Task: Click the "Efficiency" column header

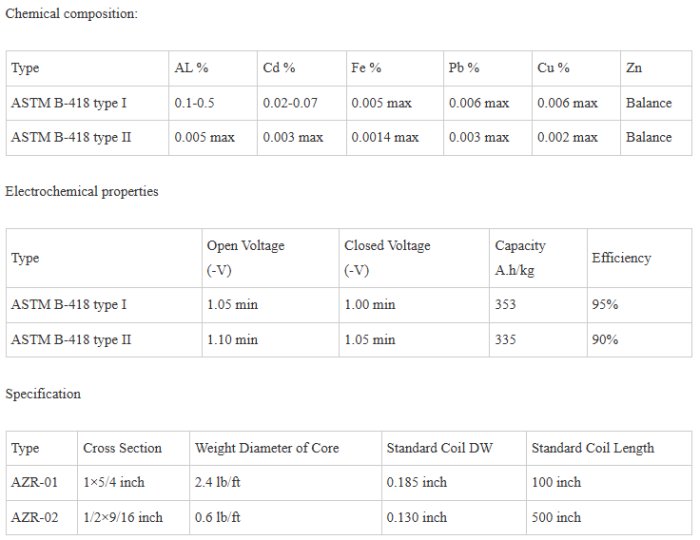Action: coord(621,258)
